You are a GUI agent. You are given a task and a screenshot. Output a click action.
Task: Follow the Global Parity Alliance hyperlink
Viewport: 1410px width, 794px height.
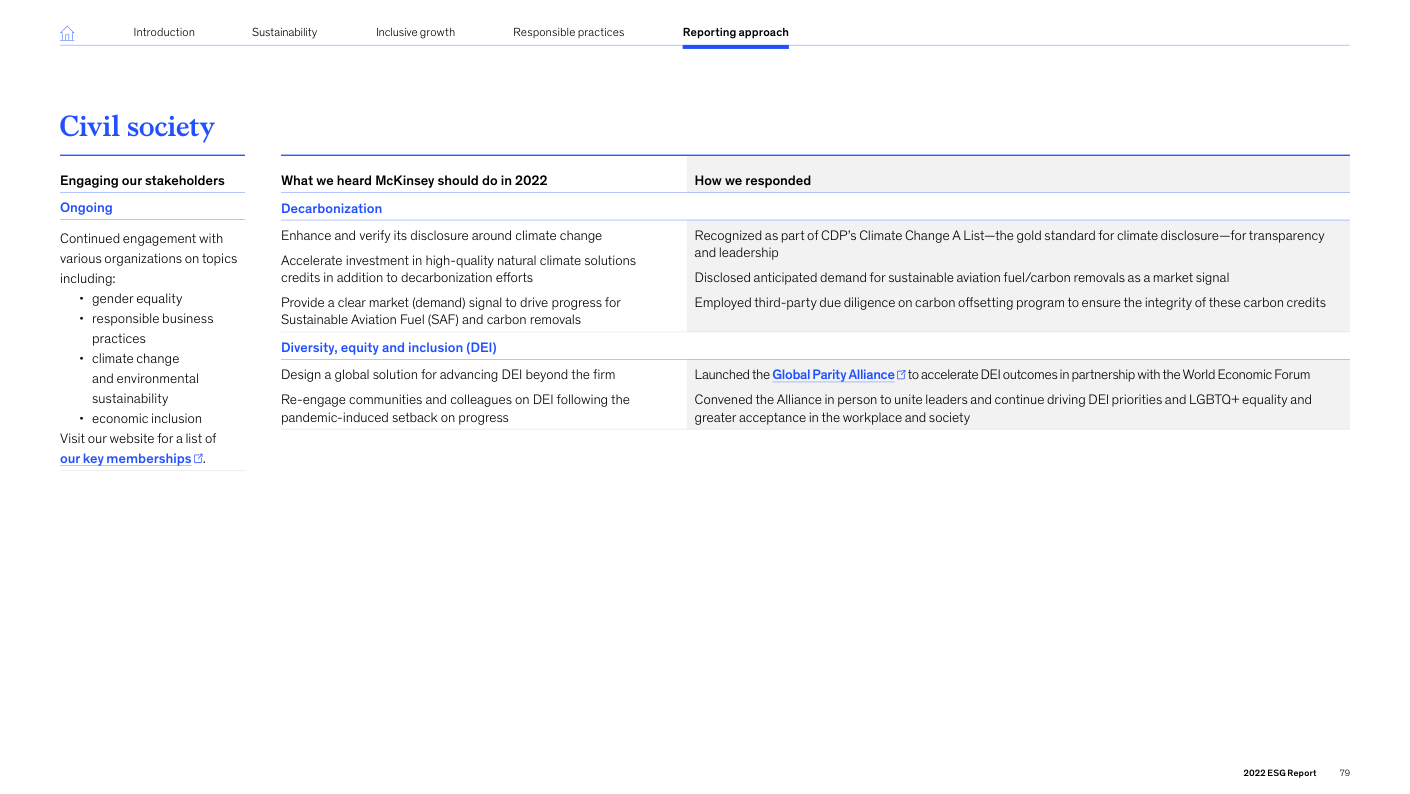coord(832,375)
